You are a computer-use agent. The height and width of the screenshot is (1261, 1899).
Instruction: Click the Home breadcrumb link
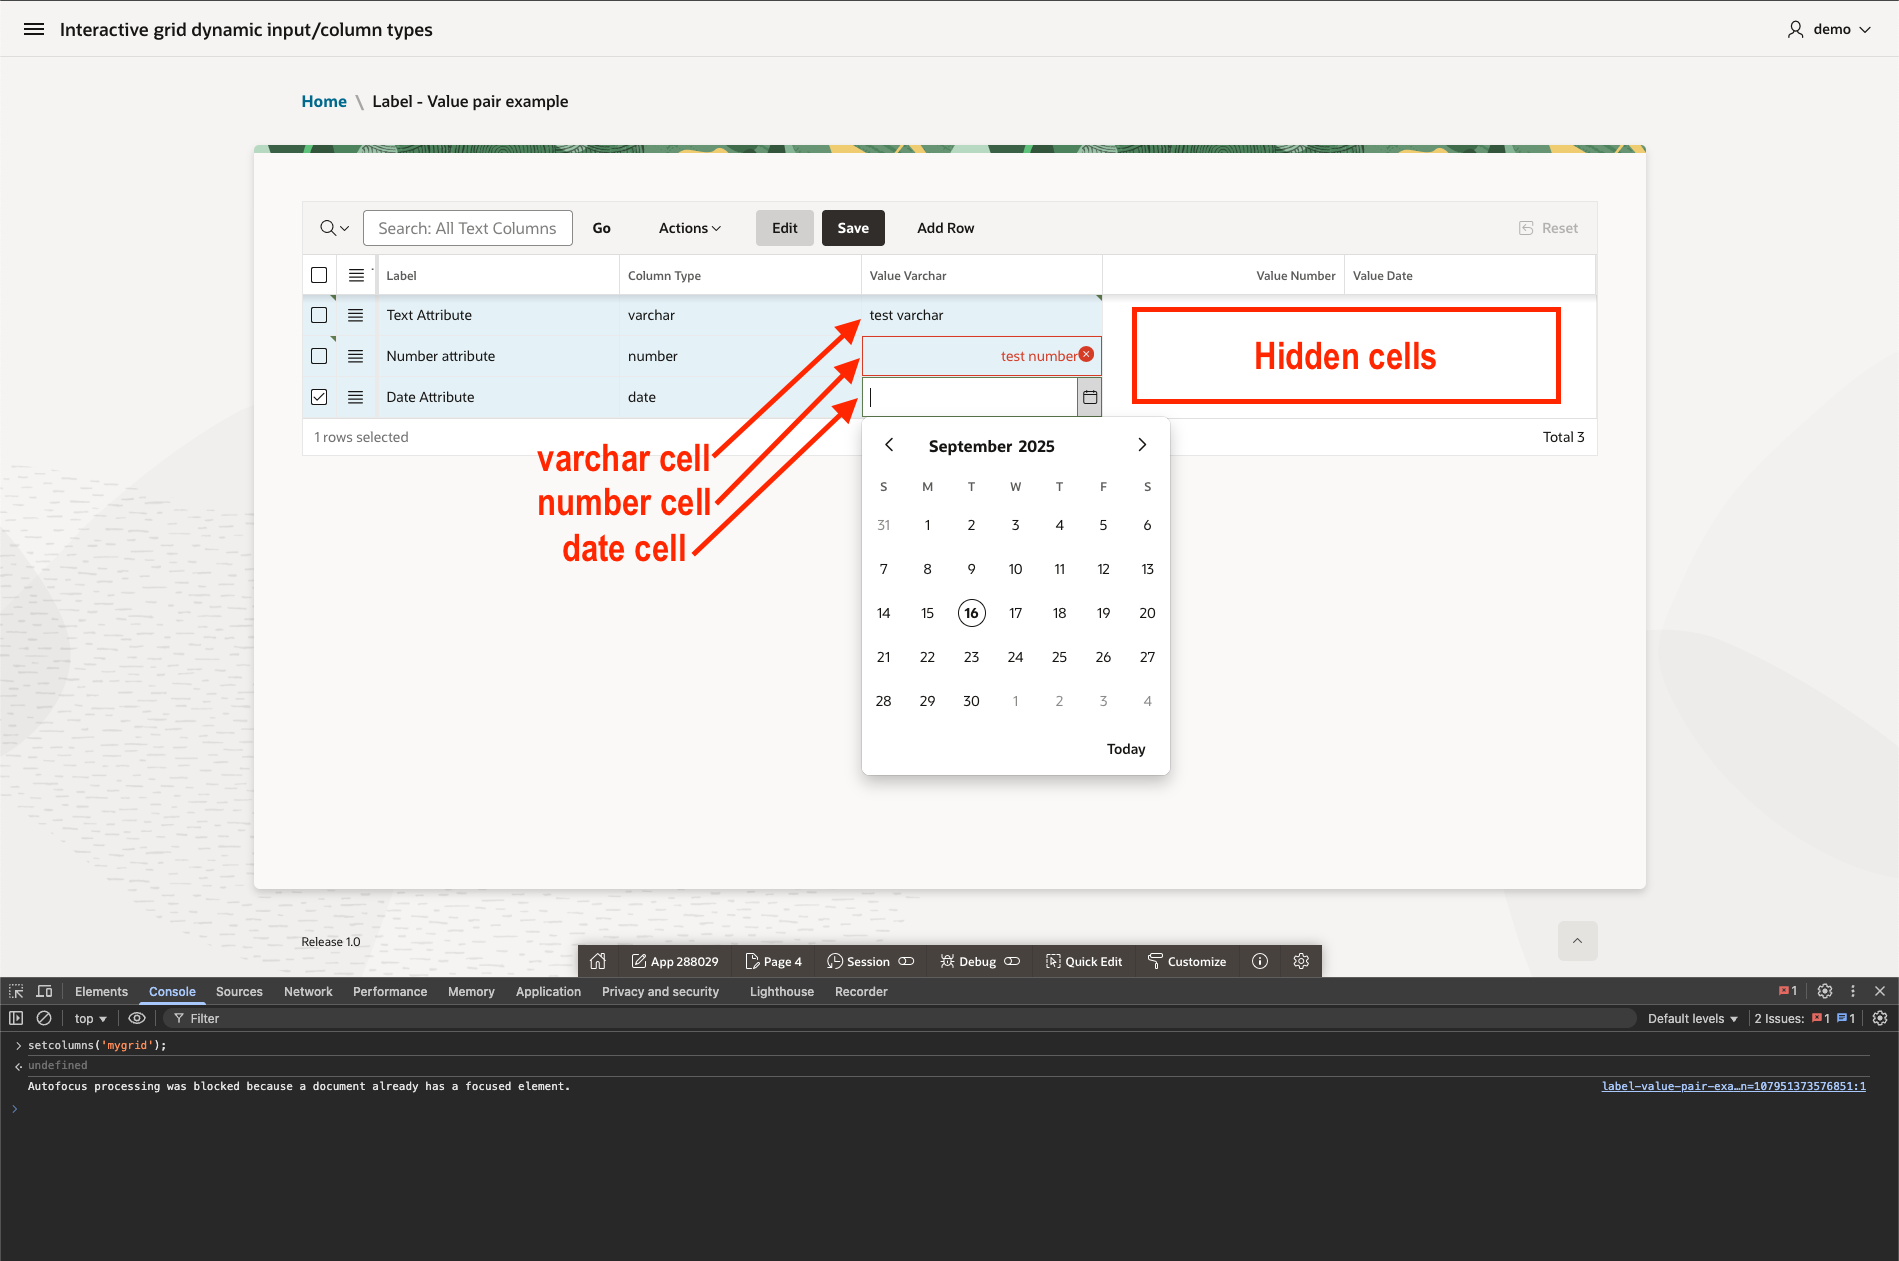point(324,101)
